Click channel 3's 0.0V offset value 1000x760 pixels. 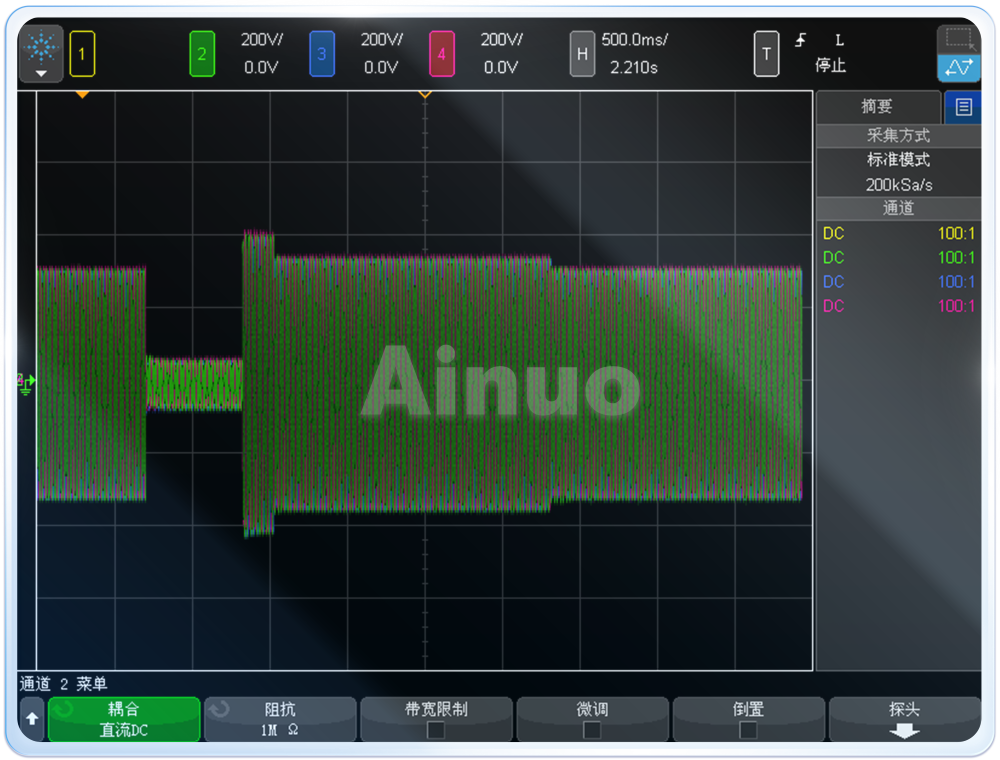381,67
